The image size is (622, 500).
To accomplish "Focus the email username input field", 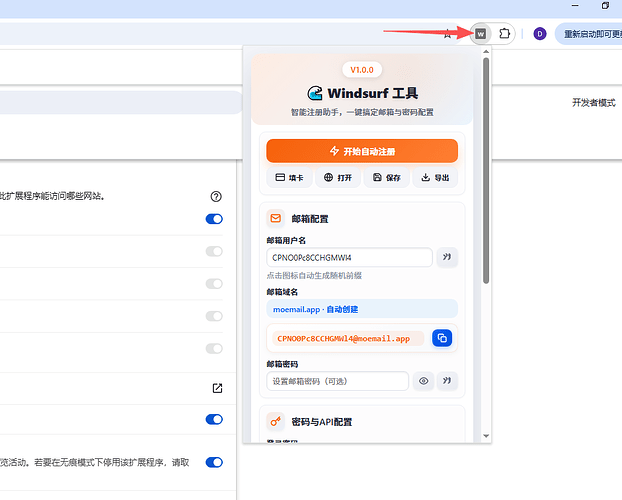I will [x=349, y=258].
